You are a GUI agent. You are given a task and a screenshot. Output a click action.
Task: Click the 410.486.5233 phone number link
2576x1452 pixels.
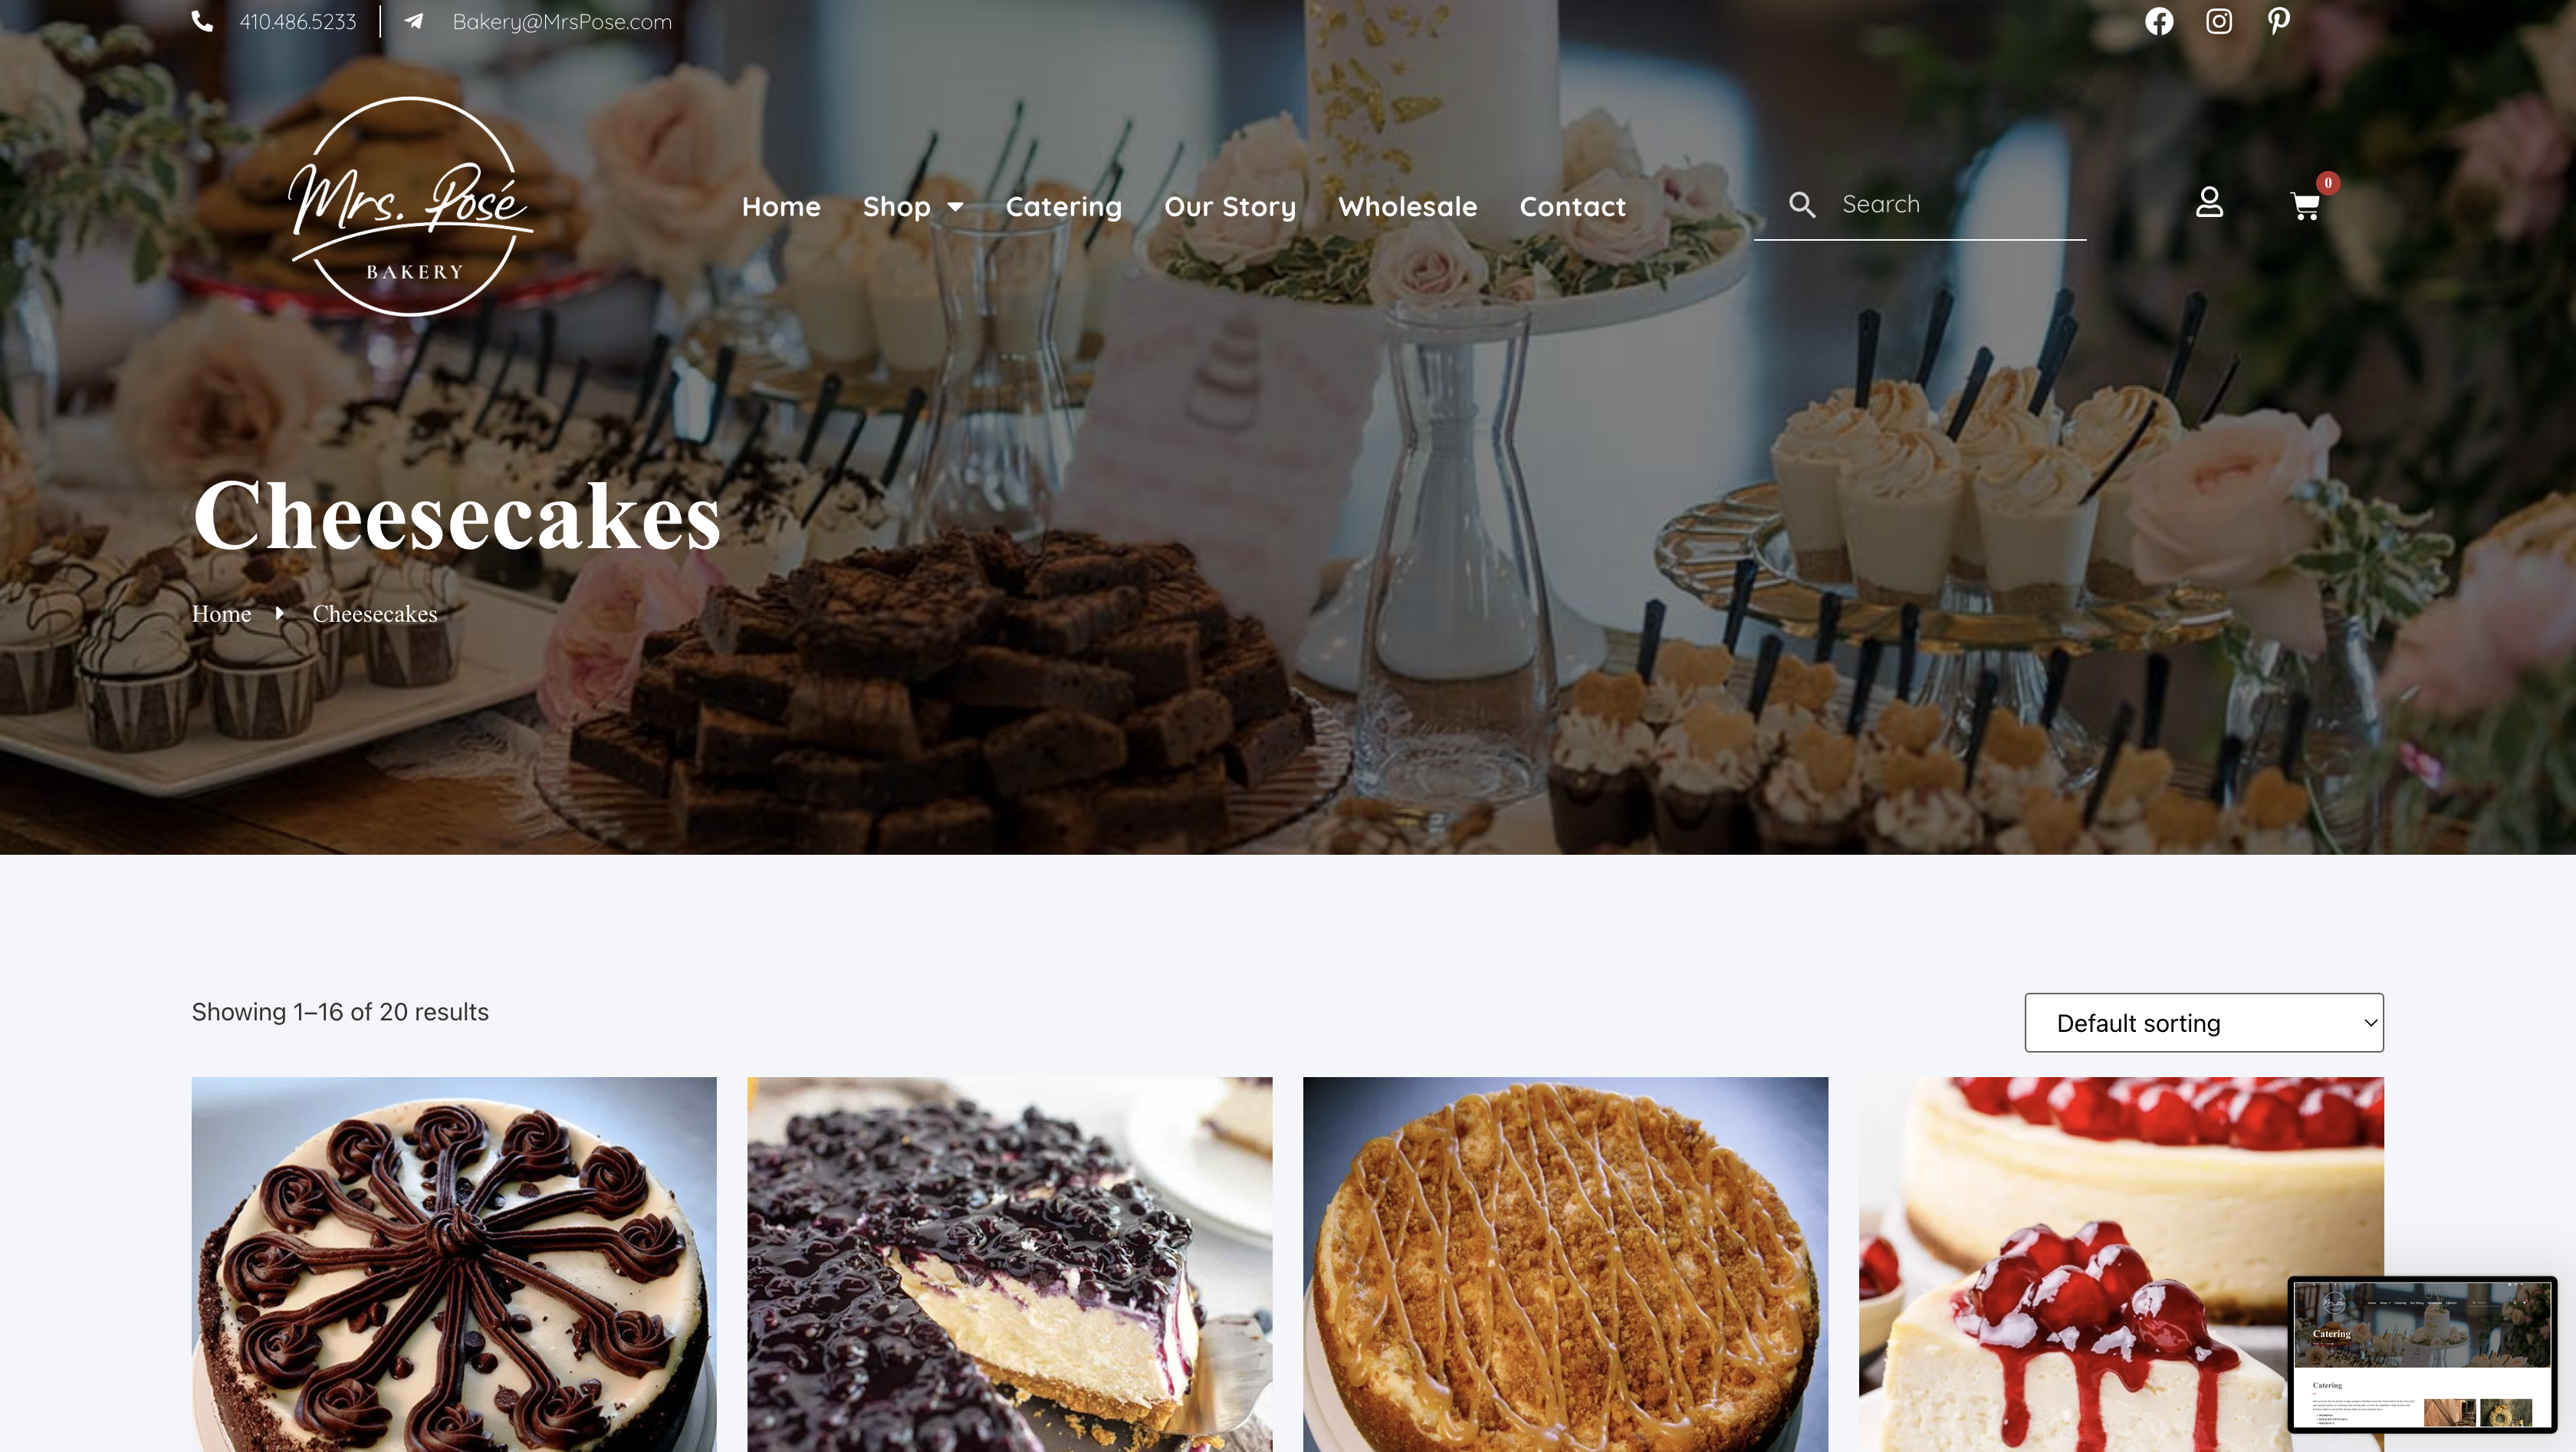point(297,21)
